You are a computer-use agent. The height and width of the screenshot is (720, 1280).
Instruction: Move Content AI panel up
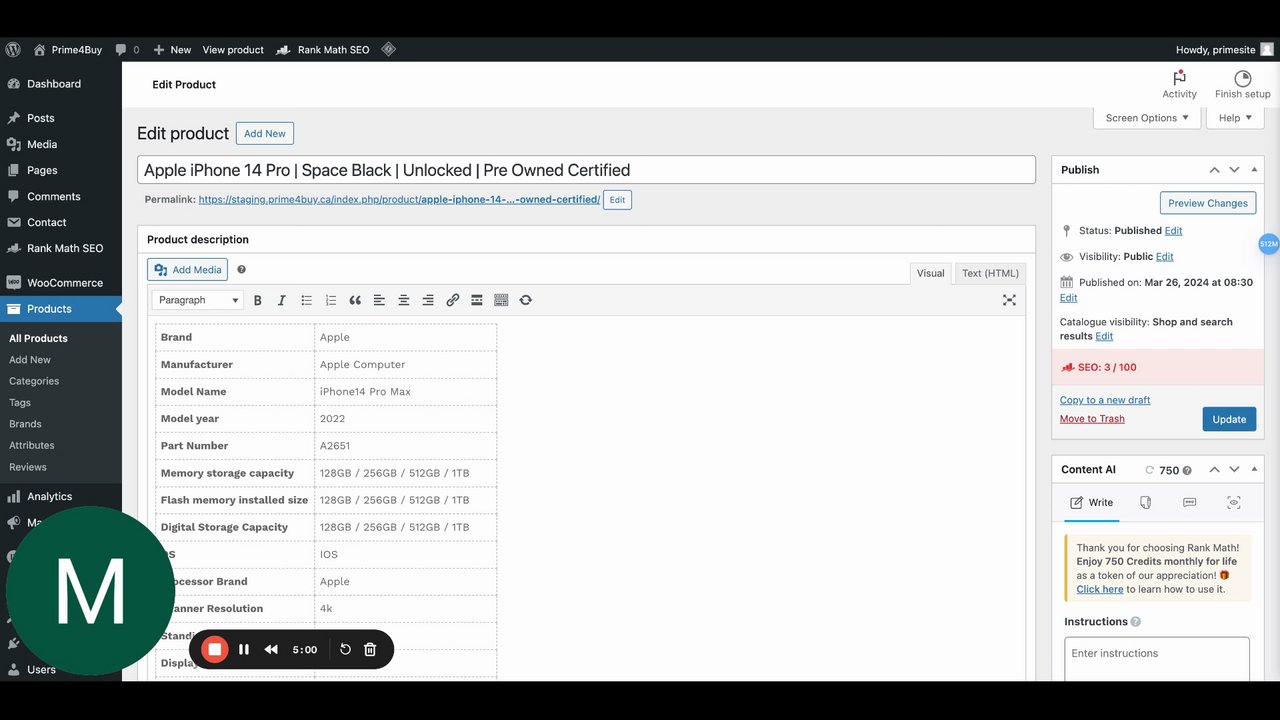(1214, 470)
